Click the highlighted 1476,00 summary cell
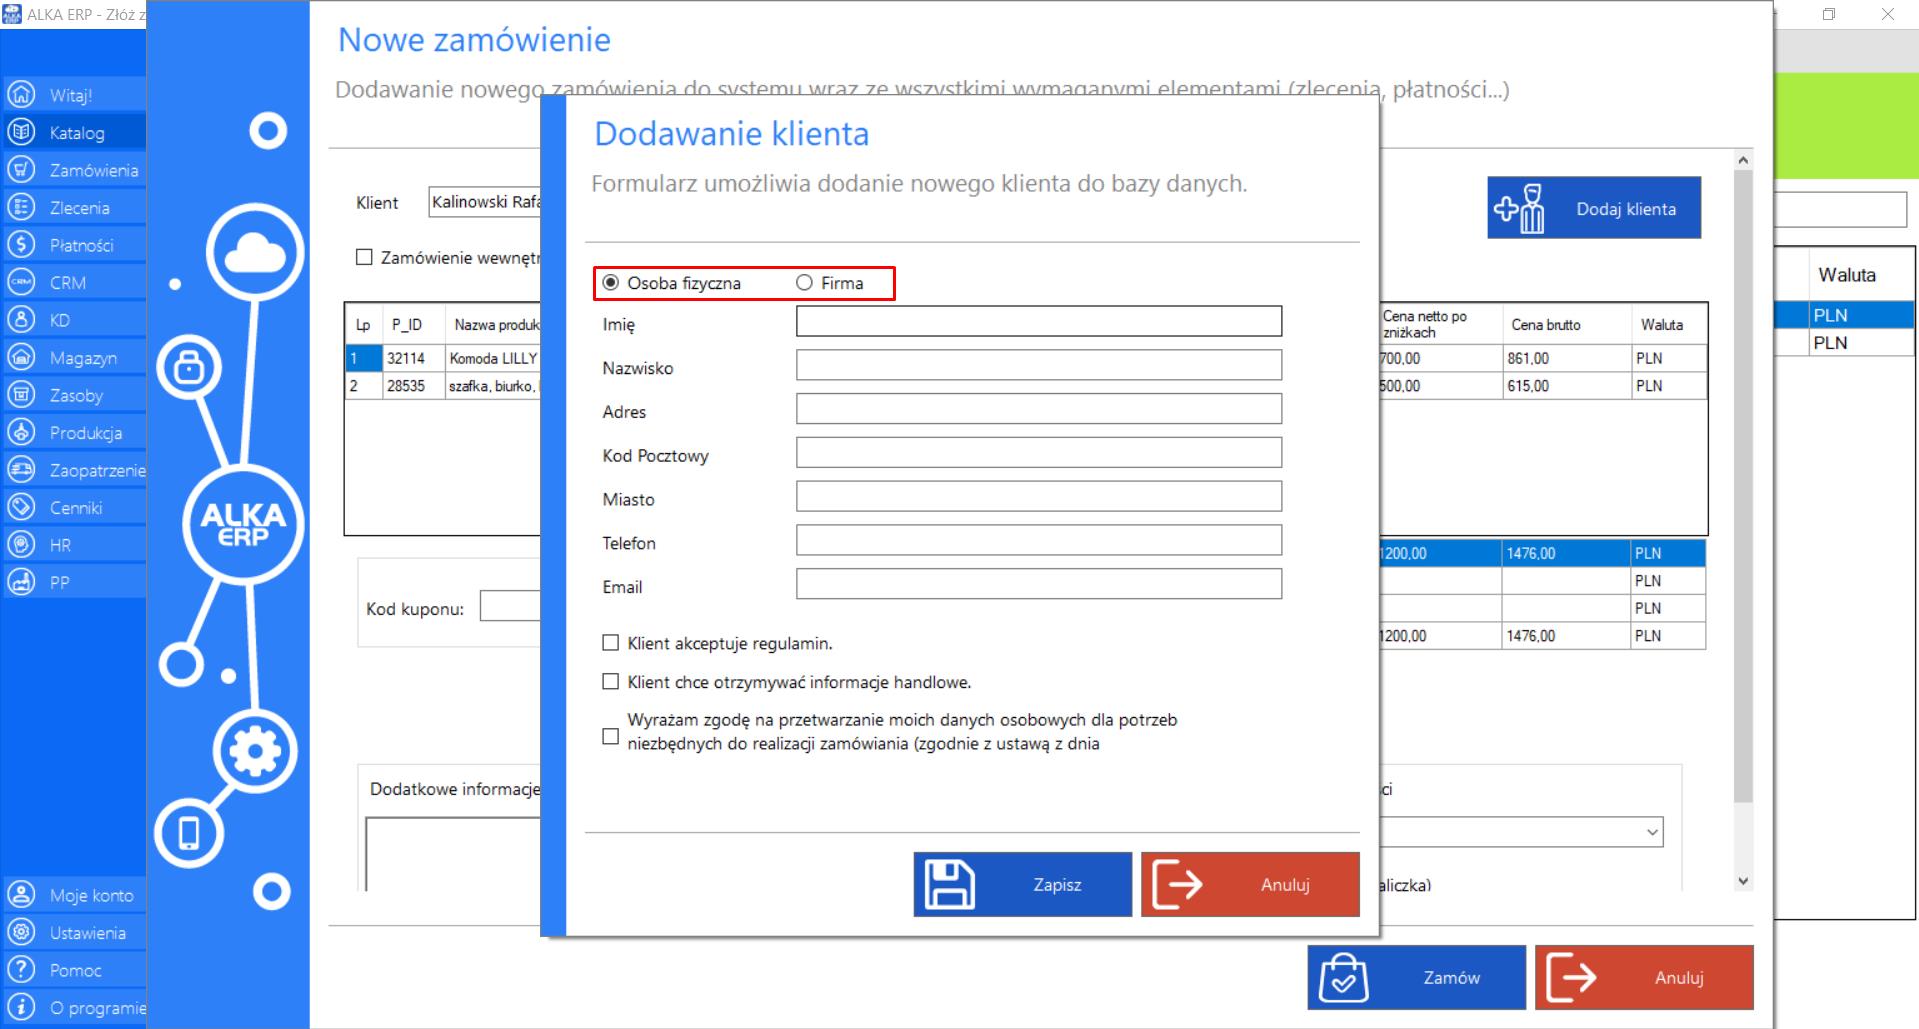The width and height of the screenshot is (1919, 1029). 1566,553
